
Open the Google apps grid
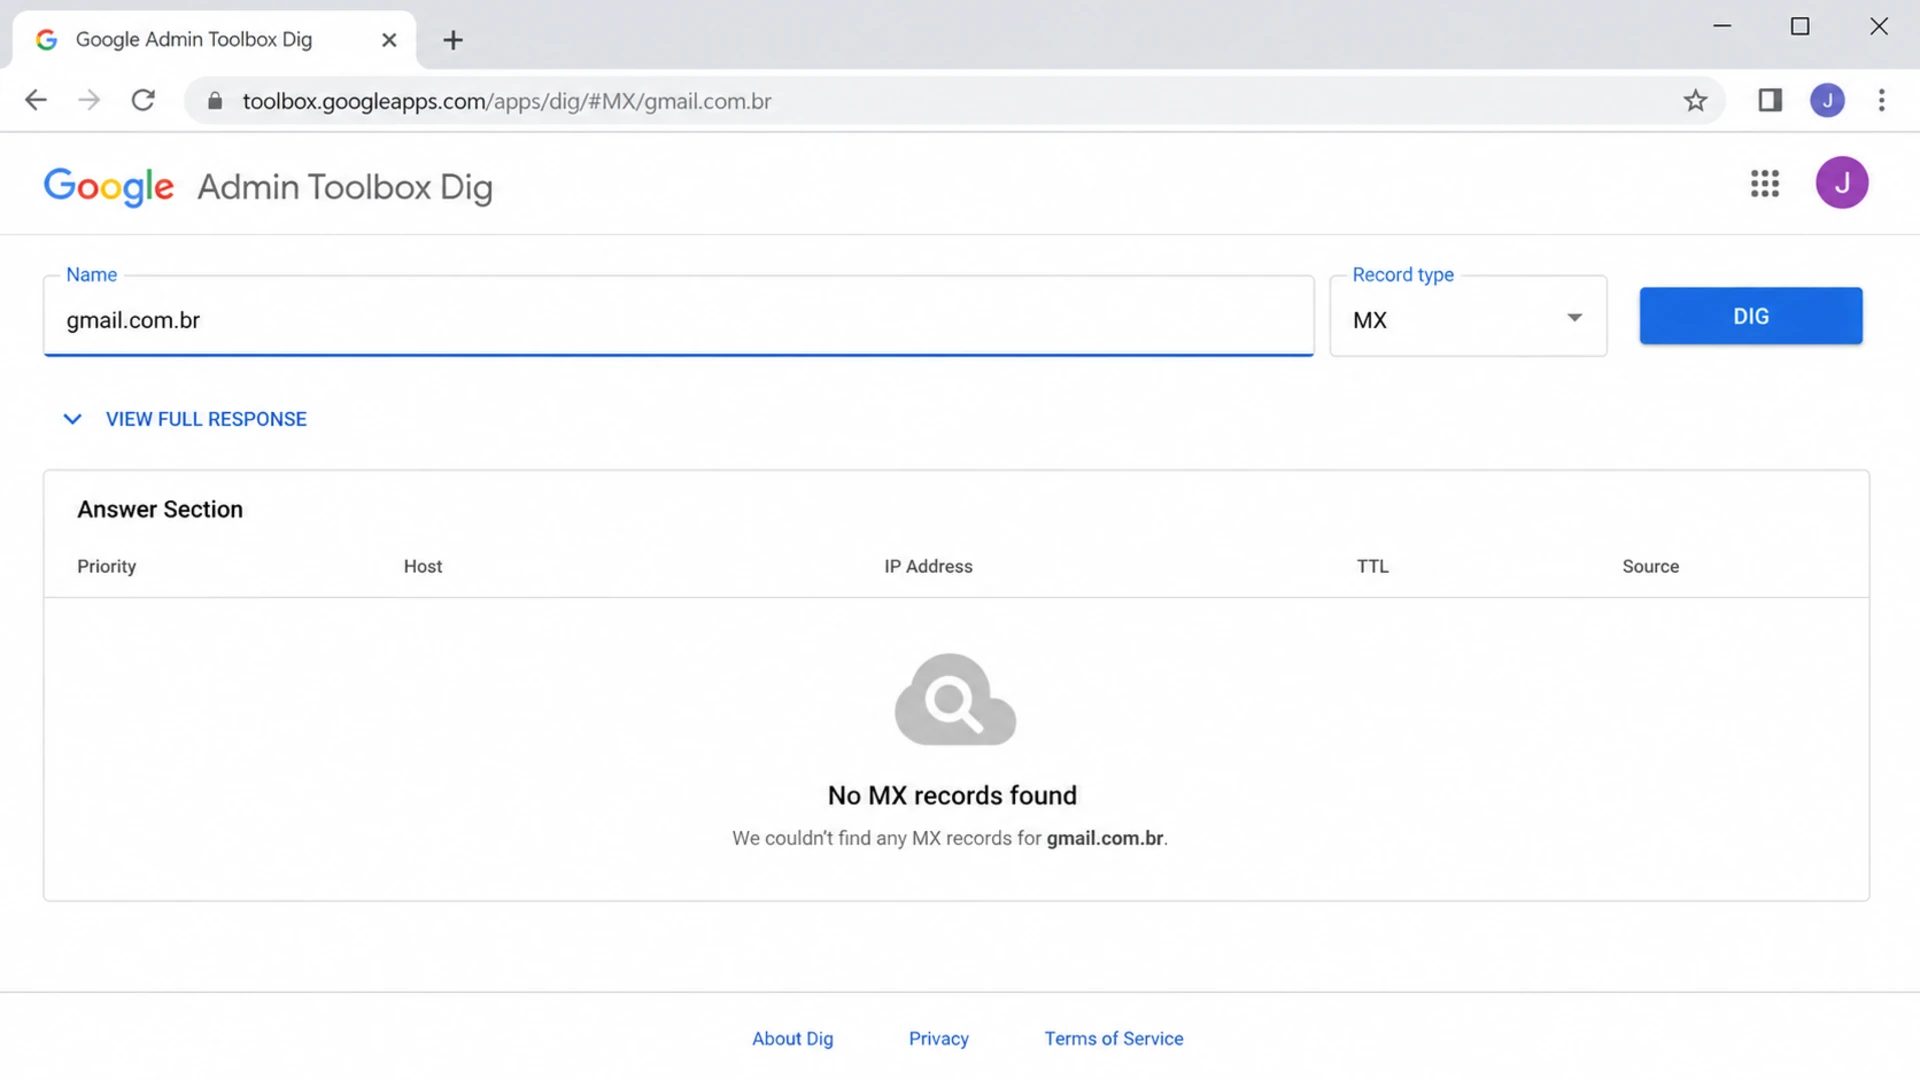[1765, 183]
